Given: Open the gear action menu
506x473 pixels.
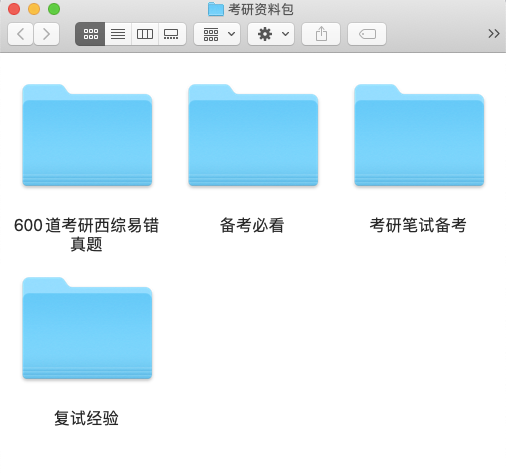Looking at the screenshot, I should coord(271,34).
